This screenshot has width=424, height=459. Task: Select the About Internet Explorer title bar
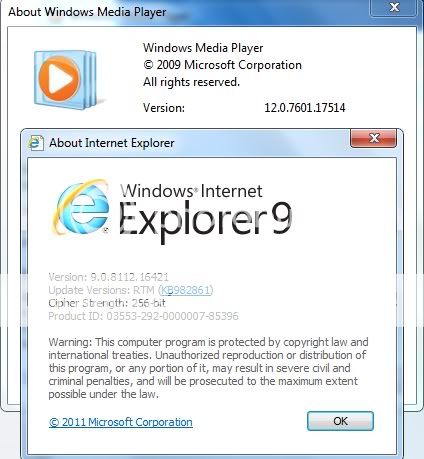[188, 143]
